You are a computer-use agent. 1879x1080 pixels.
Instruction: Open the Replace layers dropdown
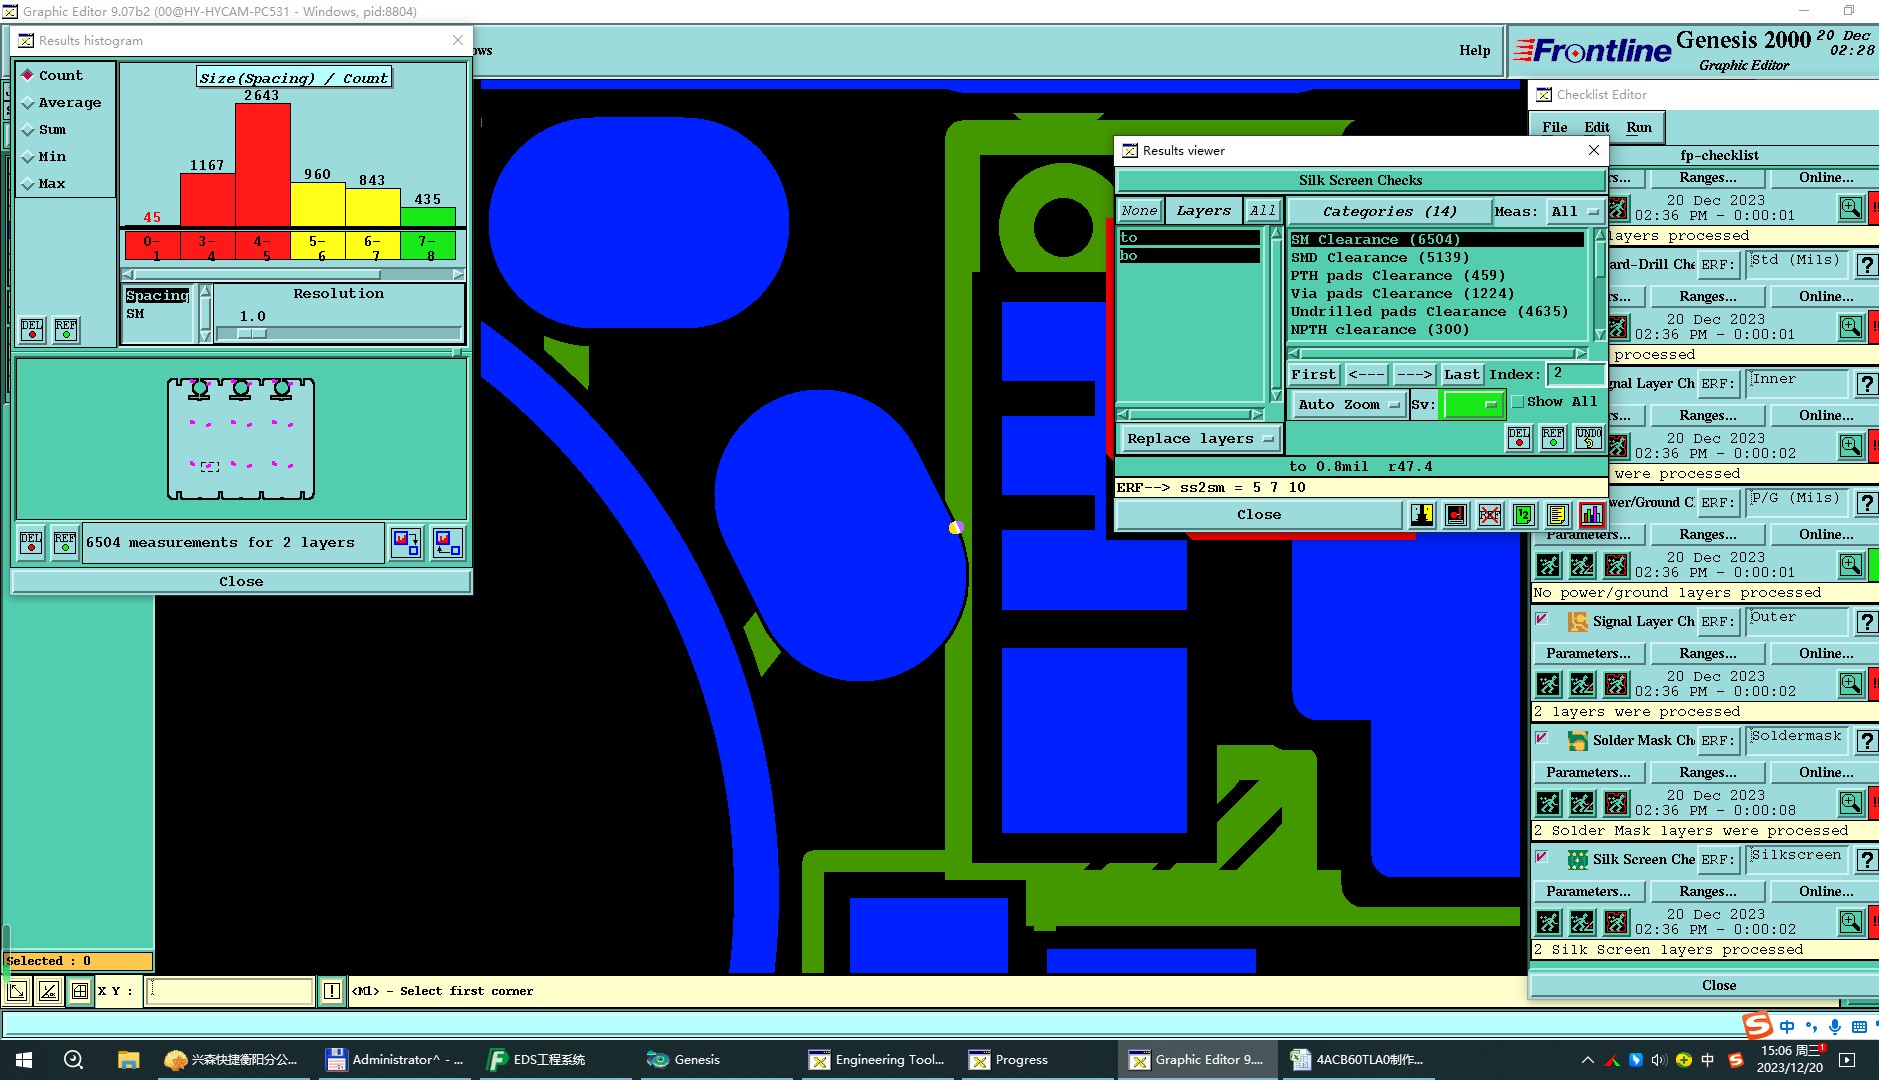point(1200,438)
